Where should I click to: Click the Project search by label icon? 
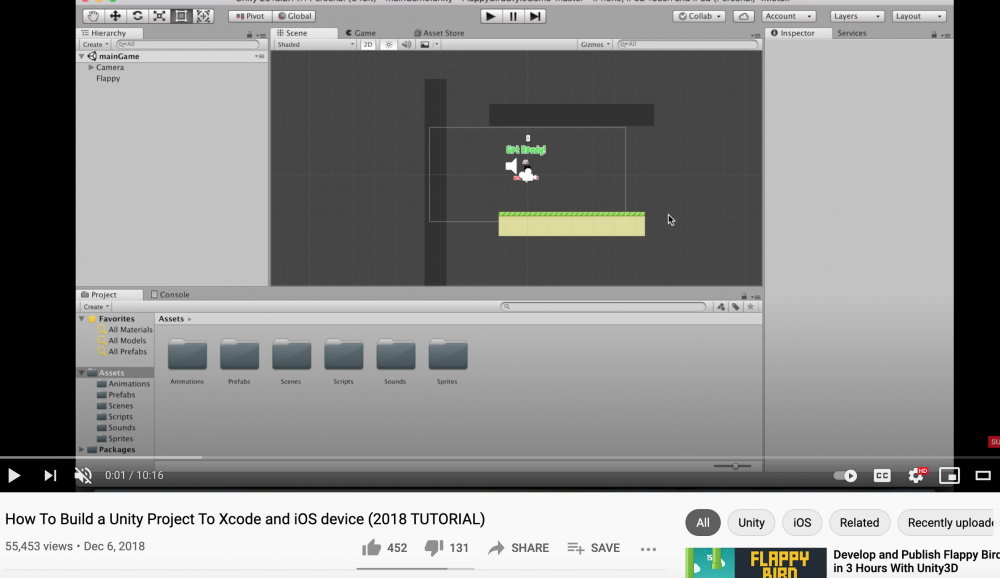[735, 306]
